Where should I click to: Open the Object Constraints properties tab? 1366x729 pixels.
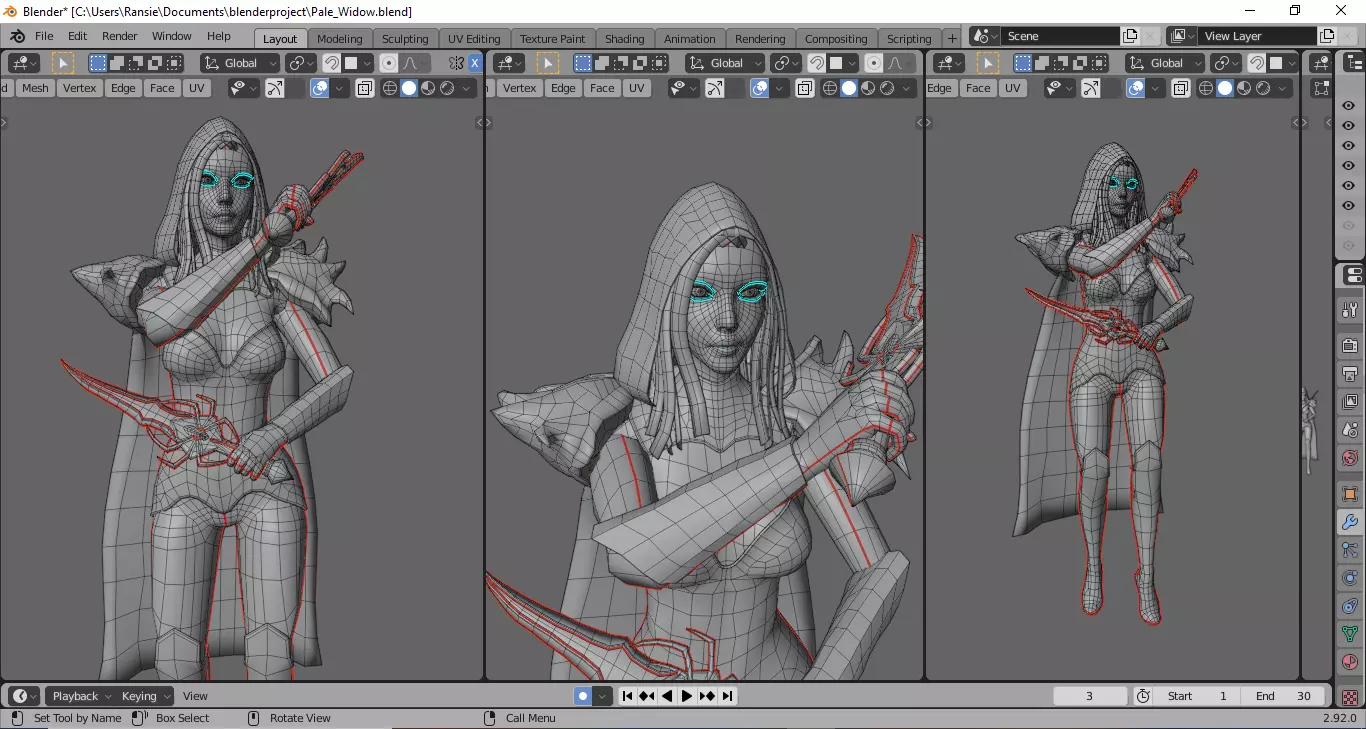coord(1350,606)
